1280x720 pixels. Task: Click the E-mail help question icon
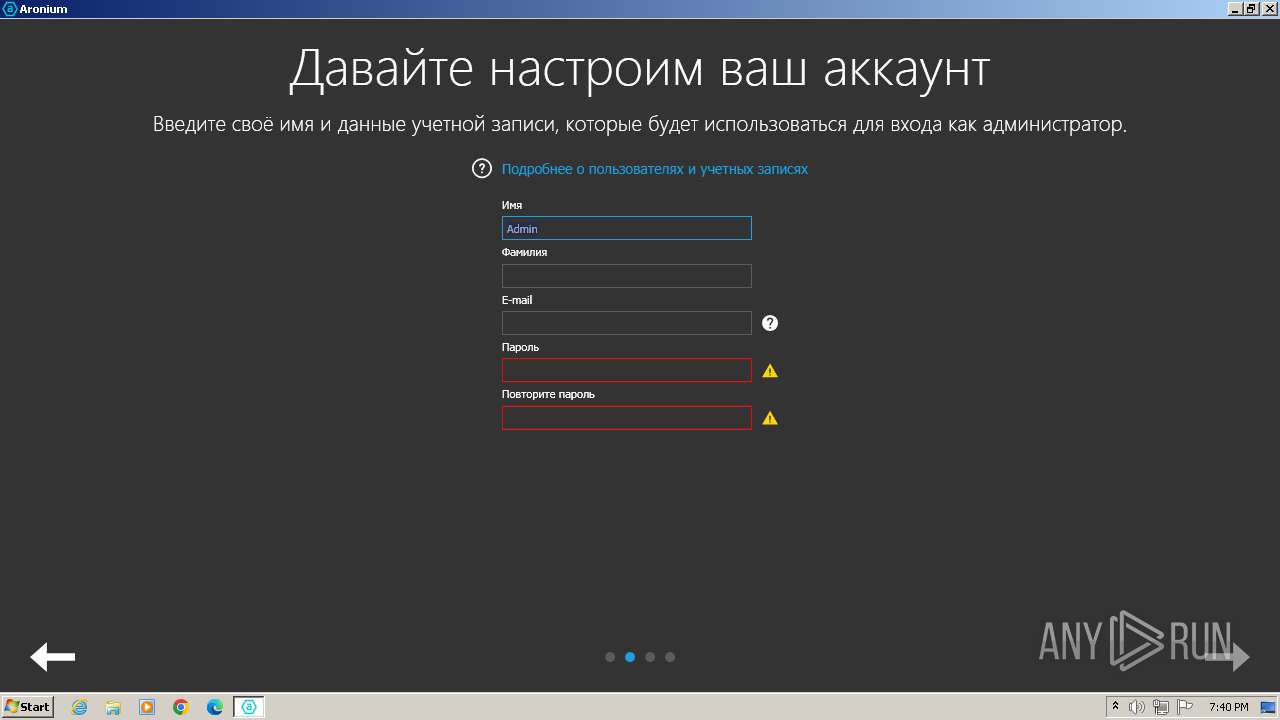(x=770, y=323)
